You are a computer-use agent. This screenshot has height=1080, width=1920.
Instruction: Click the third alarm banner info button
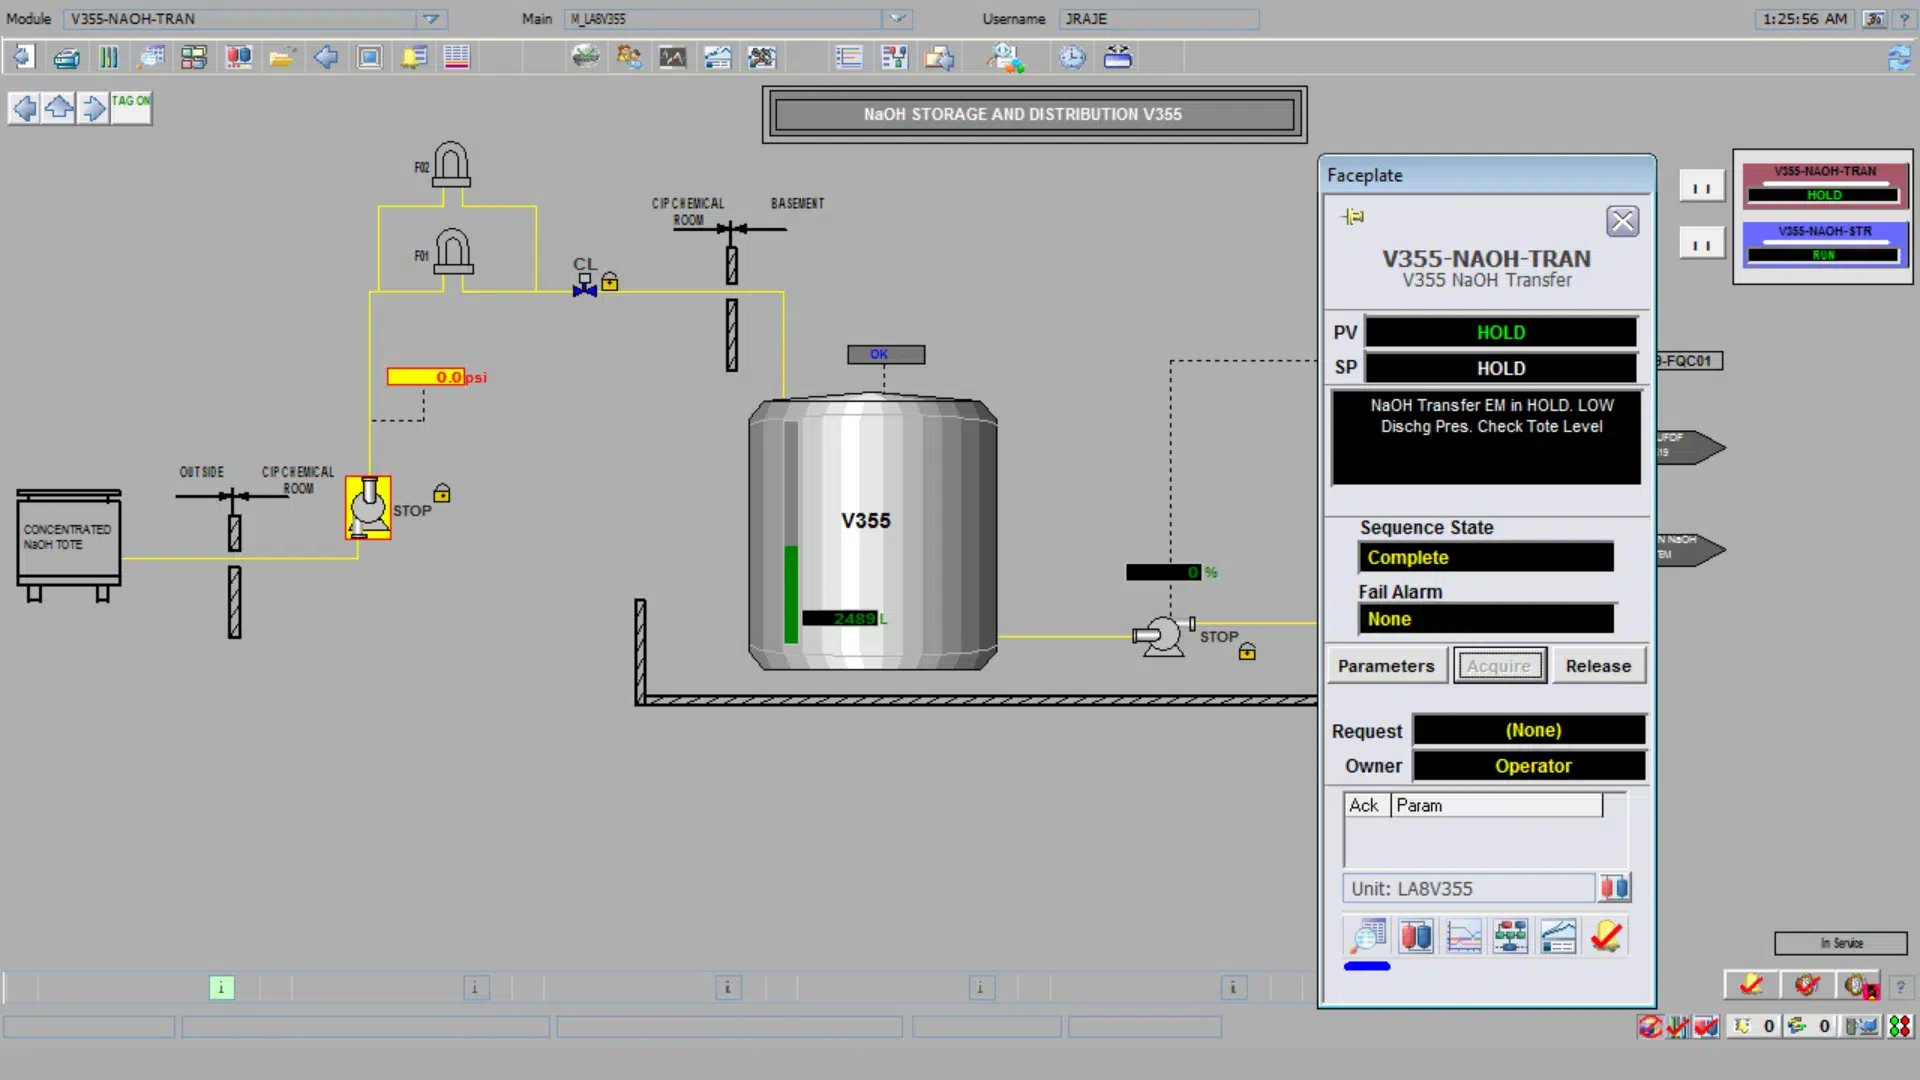click(728, 988)
